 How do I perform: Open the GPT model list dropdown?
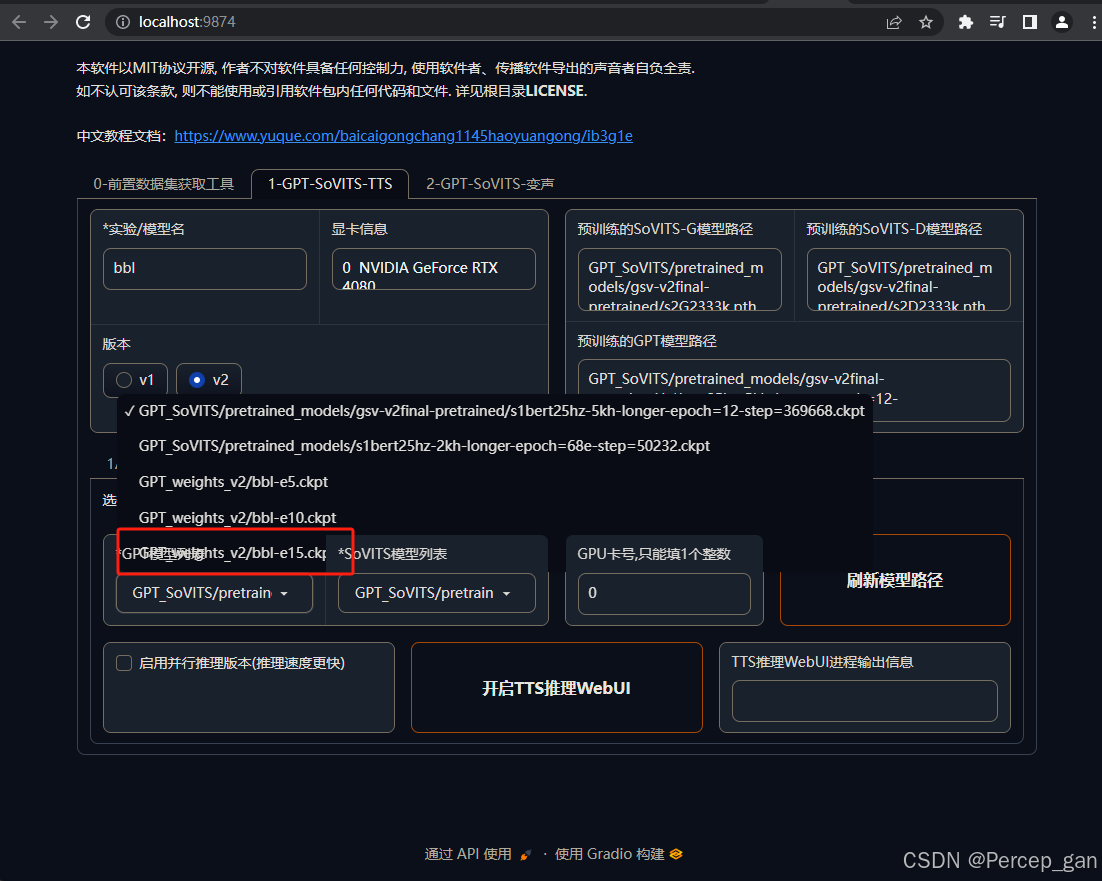214,593
